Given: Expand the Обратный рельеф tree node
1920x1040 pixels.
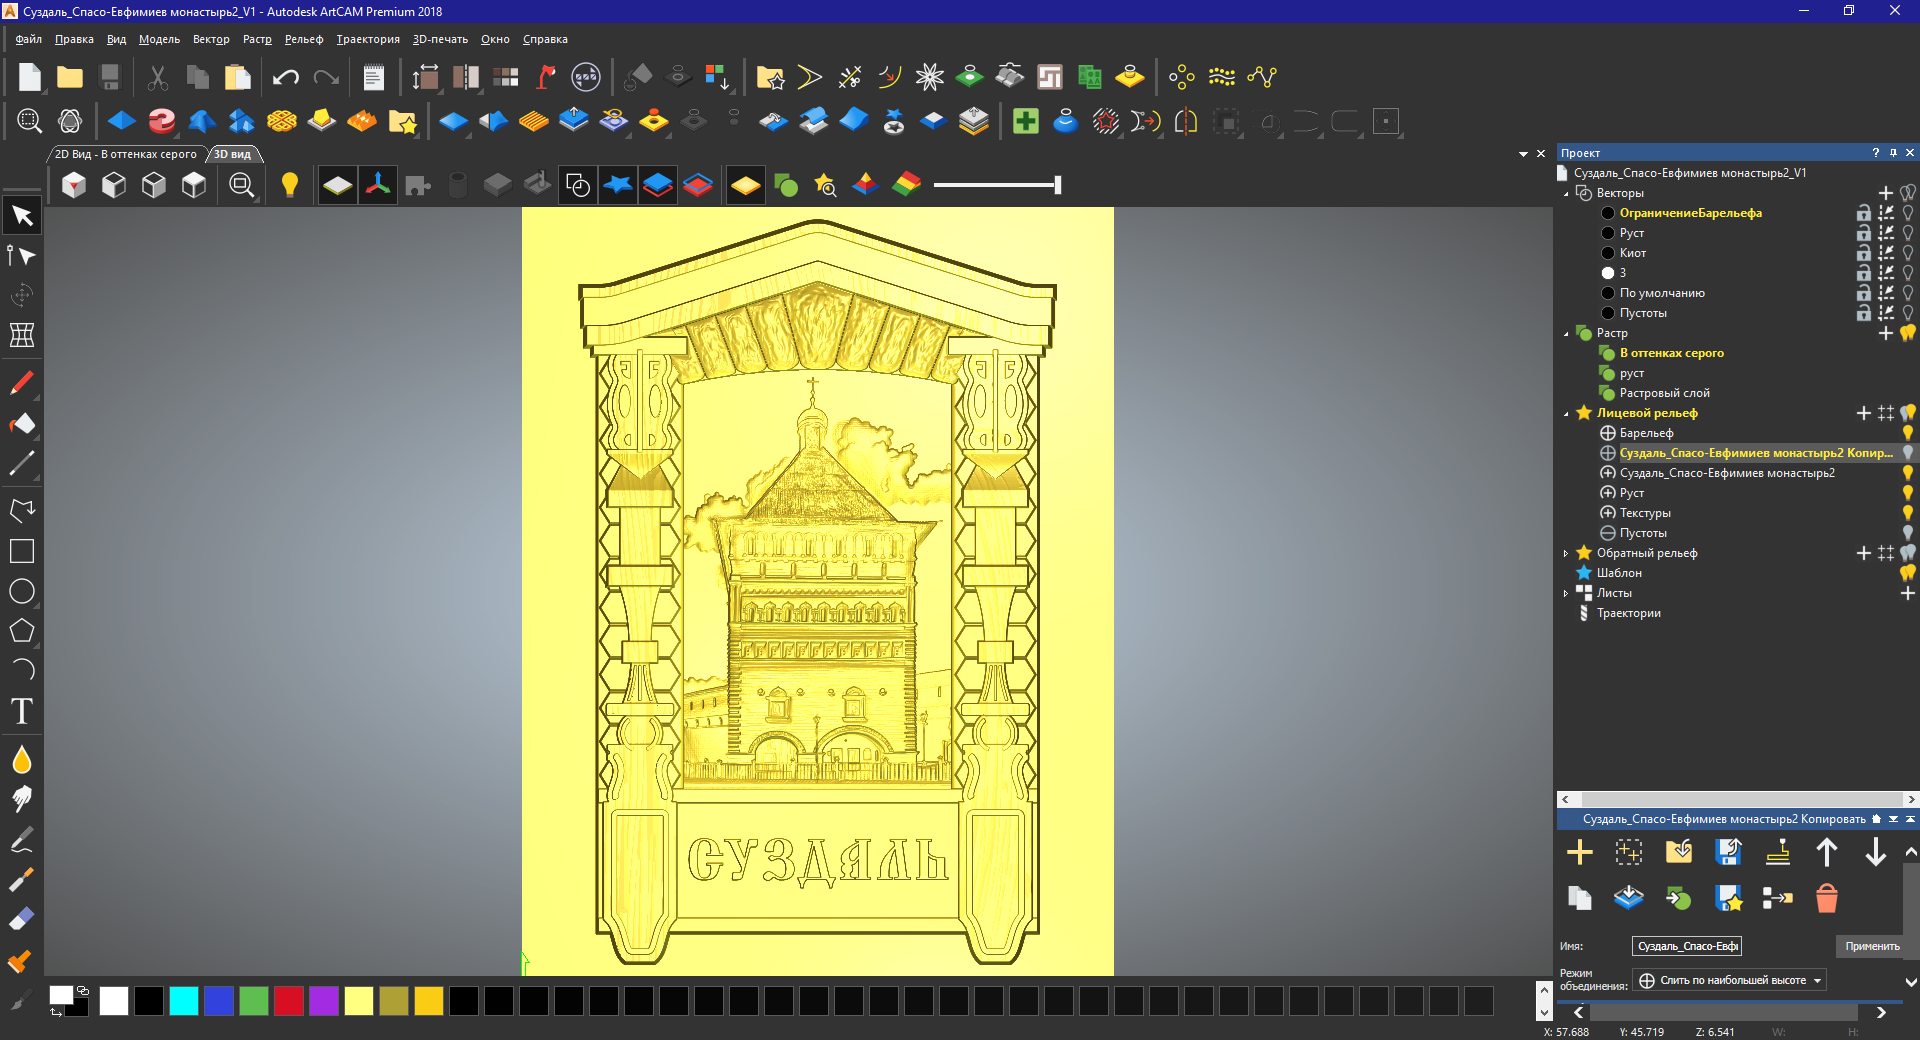Looking at the screenshot, I should 1566,553.
